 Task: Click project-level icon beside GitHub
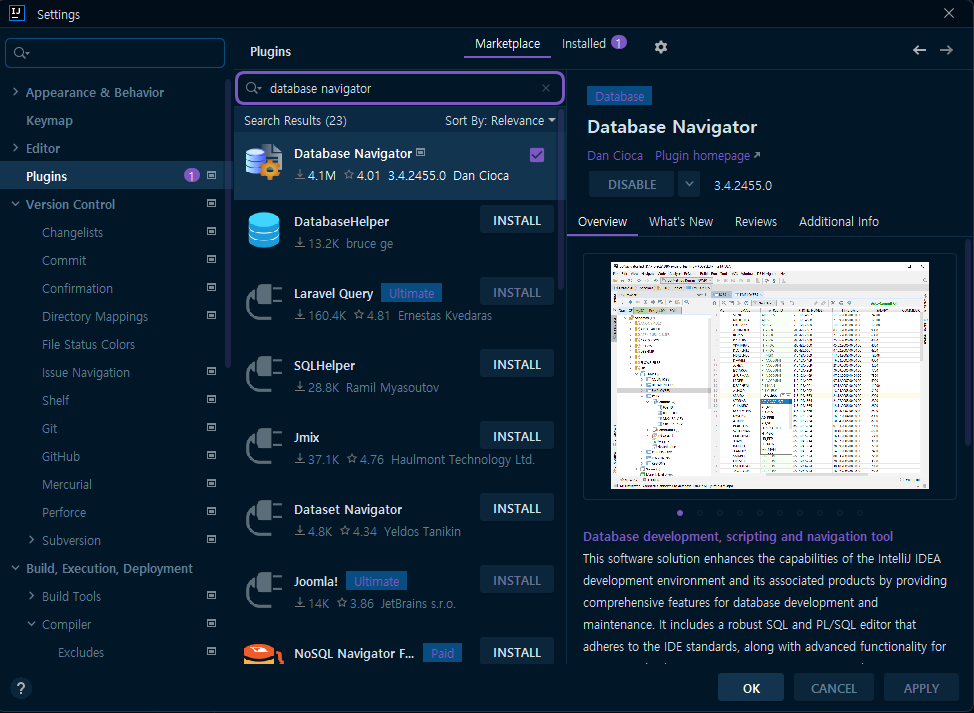(x=211, y=455)
